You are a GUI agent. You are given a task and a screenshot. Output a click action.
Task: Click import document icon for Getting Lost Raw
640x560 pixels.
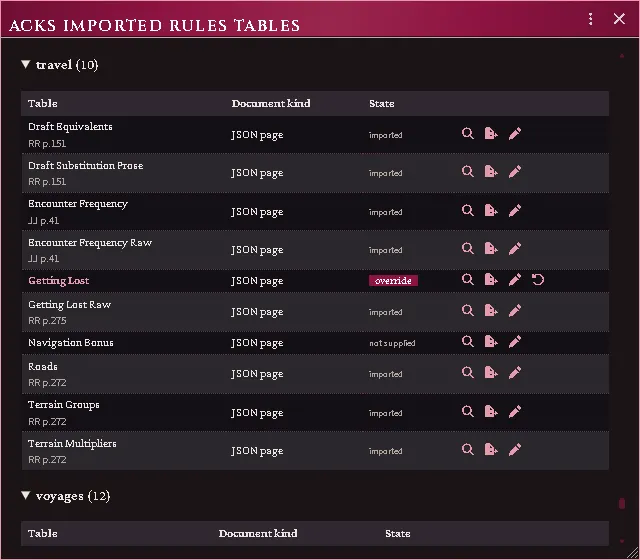coord(491,311)
